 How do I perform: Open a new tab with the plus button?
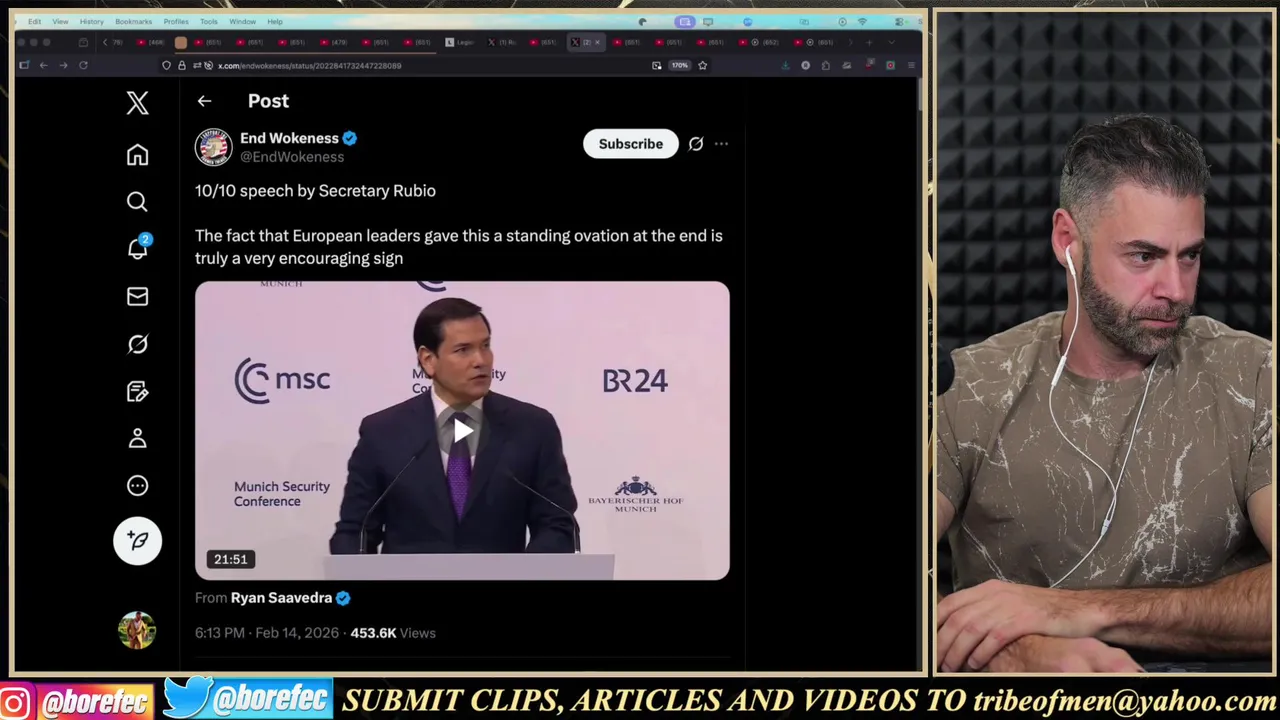click(869, 42)
